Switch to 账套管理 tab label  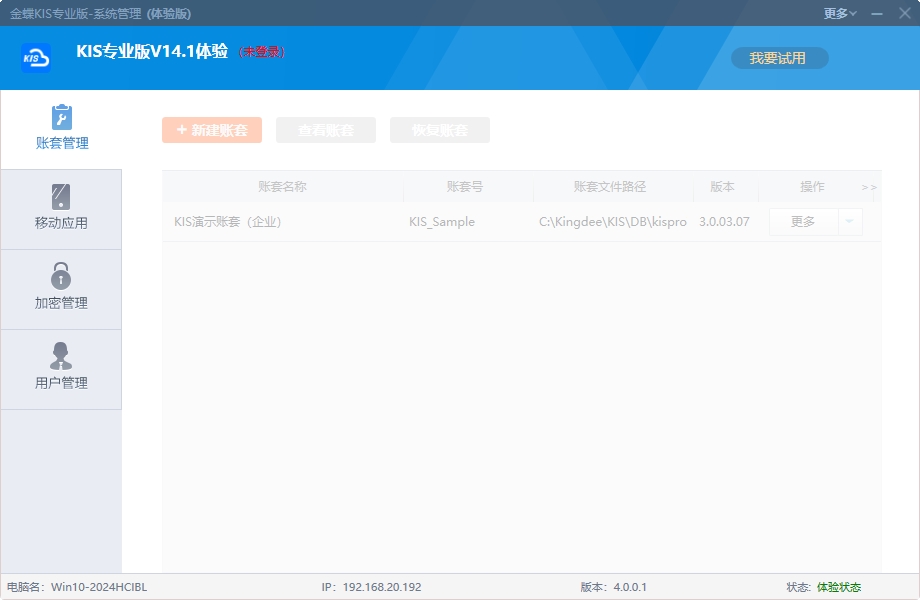(x=62, y=143)
